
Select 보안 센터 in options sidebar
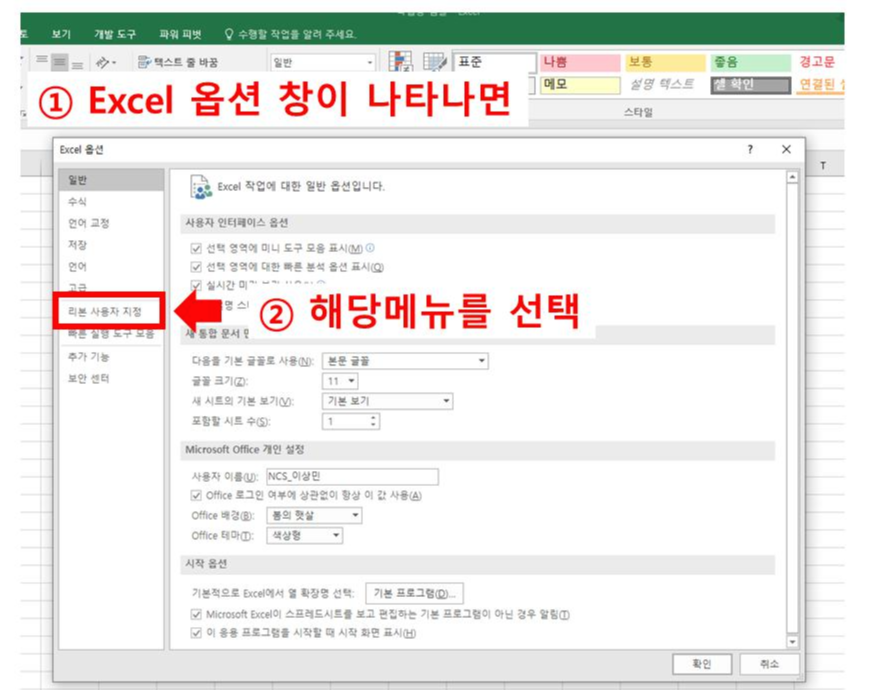(111, 378)
